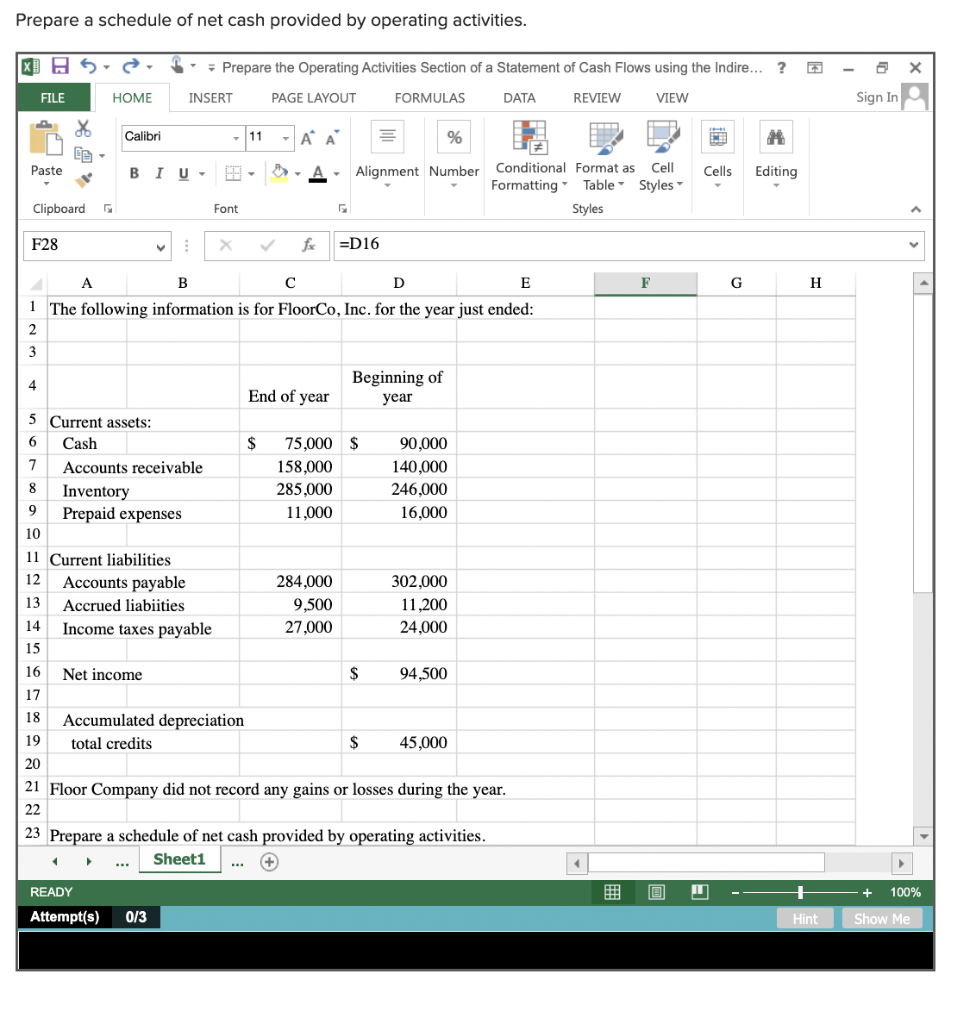This screenshot has width=976, height=1024.
Task: Click the Show Me button
Action: pyautogui.click(x=882, y=918)
